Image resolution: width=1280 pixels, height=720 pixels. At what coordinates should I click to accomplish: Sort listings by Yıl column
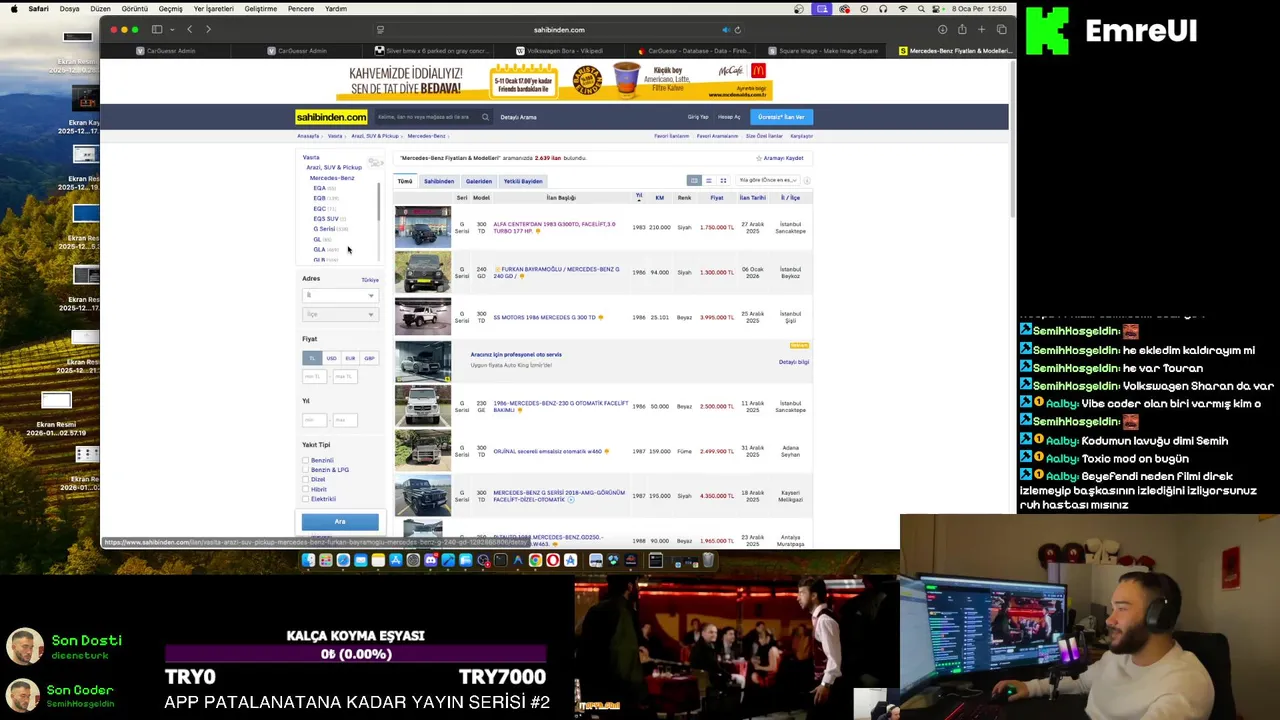pyautogui.click(x=639, y=197)
